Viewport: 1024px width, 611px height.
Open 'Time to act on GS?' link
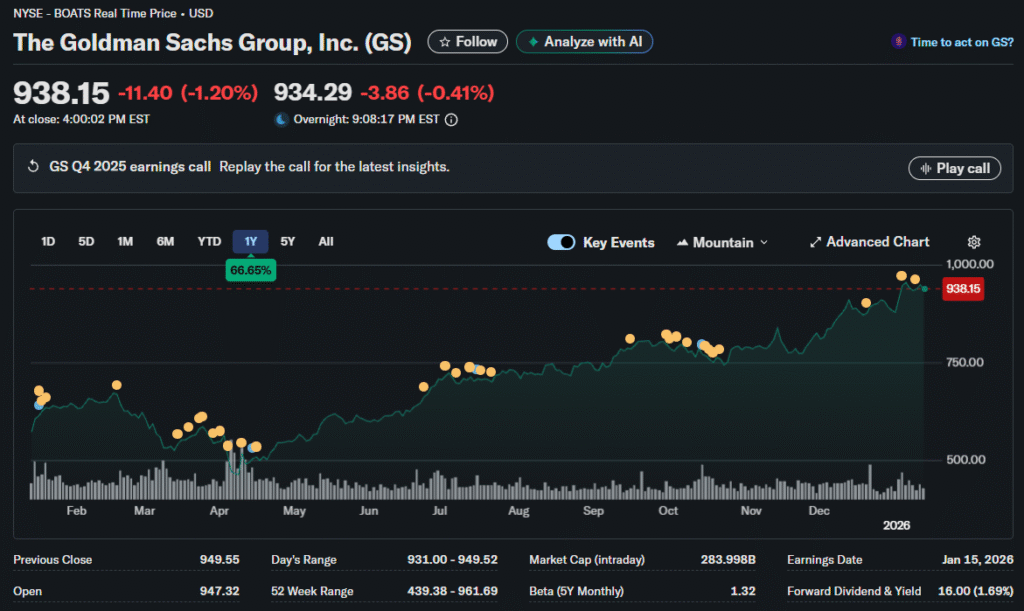point(960,42)
